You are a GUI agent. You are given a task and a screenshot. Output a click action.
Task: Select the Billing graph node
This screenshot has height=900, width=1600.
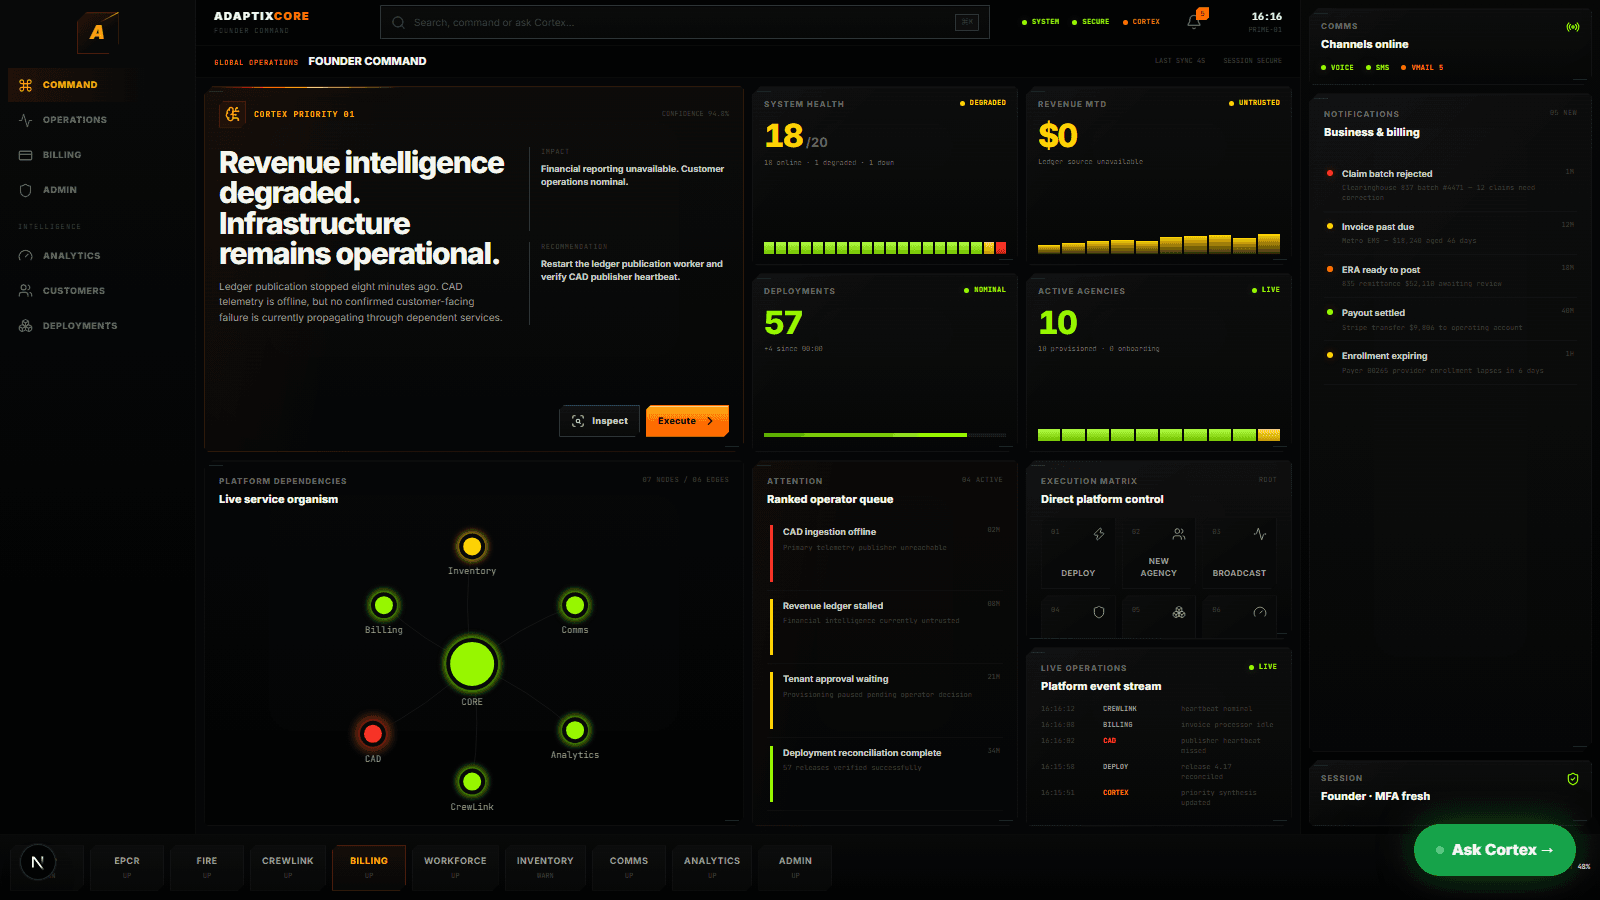pyautogui.click(x=384, y=605)
